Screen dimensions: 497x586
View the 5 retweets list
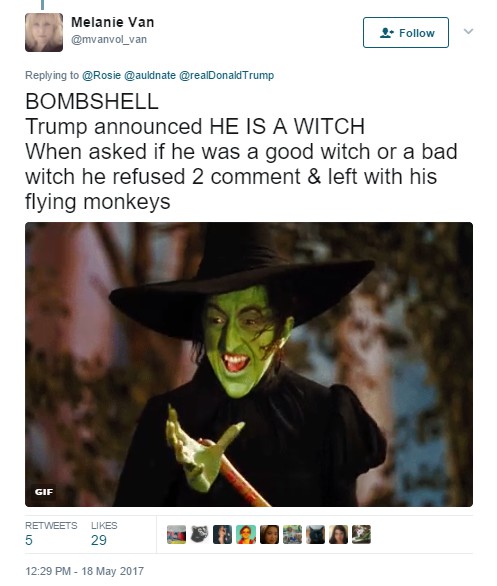point(51,534)
